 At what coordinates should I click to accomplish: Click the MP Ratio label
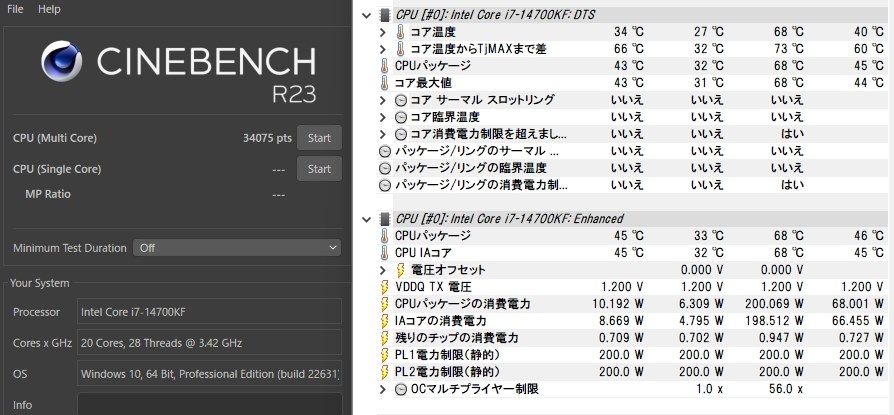[x=48, y=194]
